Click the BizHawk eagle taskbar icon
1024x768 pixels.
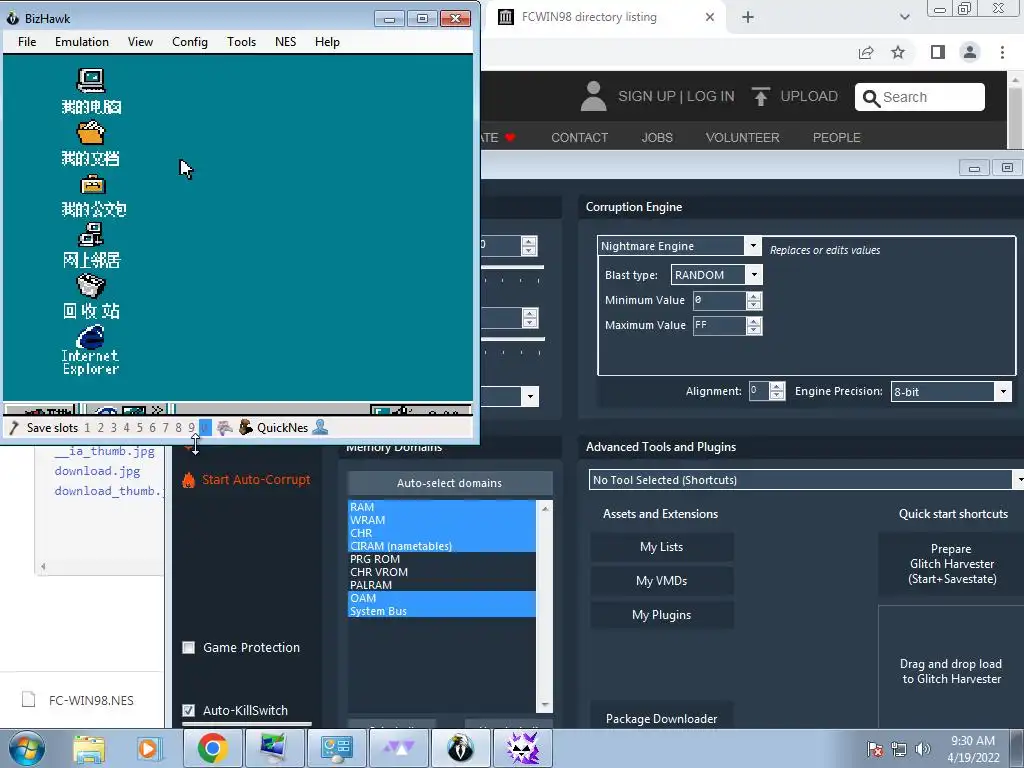pos(460,748)
